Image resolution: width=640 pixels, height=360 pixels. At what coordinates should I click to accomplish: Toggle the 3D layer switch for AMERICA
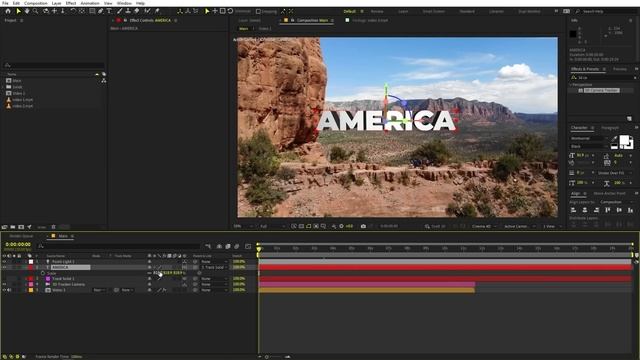184,267
